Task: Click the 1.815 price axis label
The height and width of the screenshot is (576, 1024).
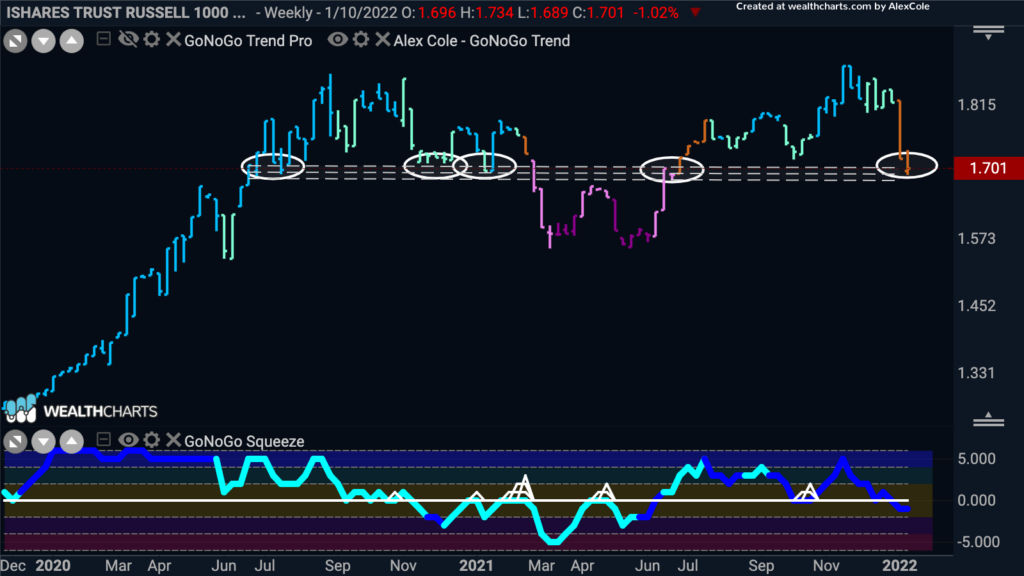Action: click(x=977, y=105)
